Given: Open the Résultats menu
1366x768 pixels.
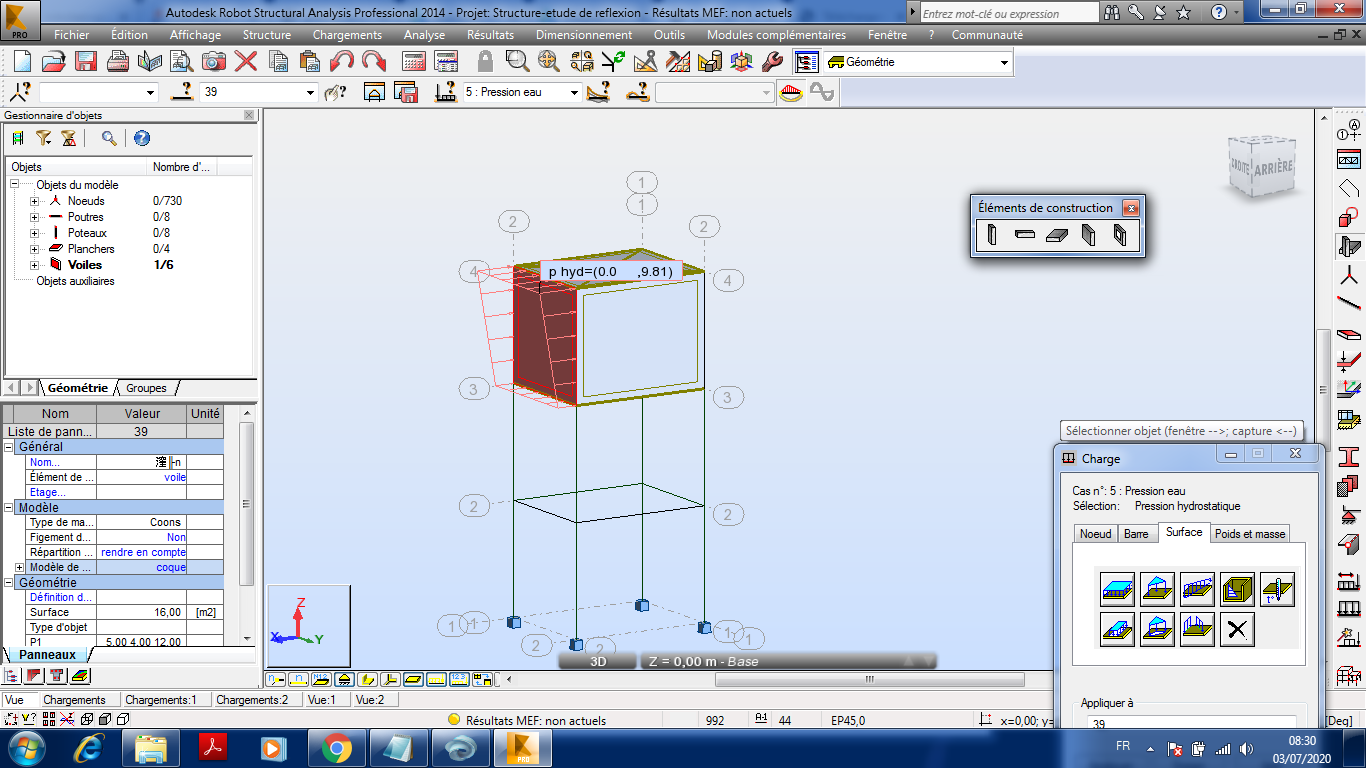Looking at the screenshot, I should click(490, 35).
